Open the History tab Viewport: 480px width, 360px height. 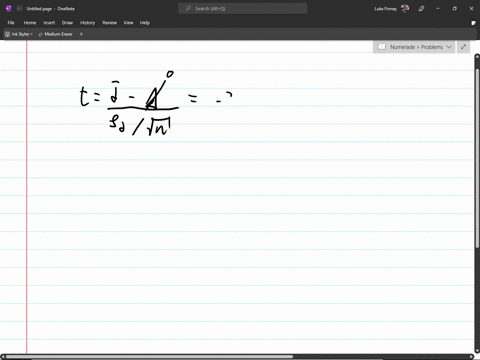click(87, 23)
